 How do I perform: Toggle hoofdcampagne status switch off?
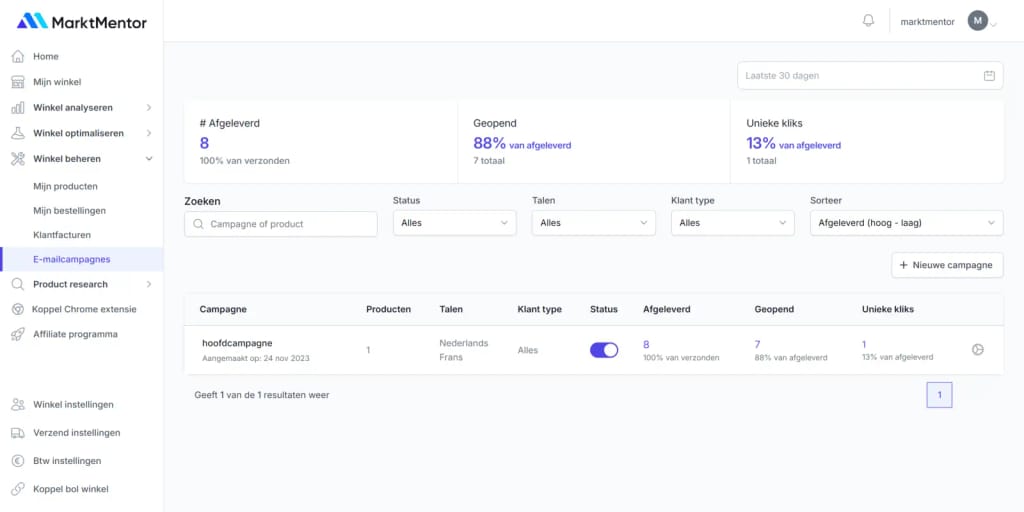(x=604, y=350)
